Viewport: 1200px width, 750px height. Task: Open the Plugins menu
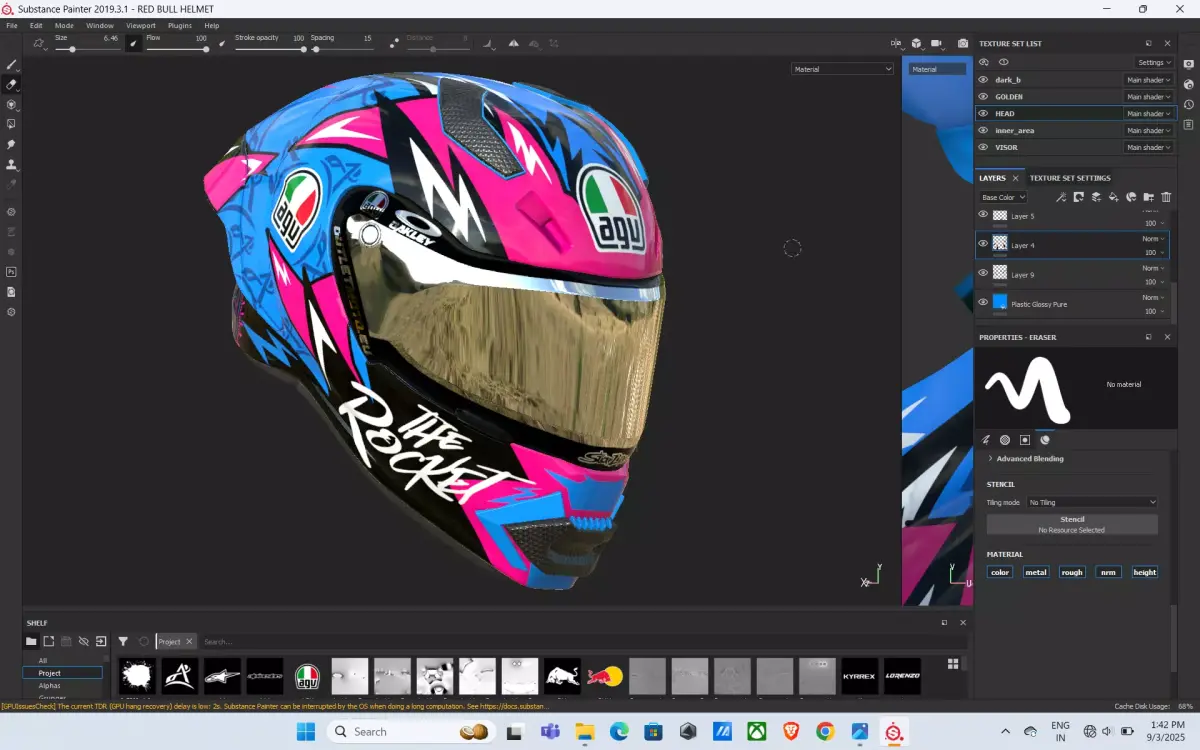pos(180,25)
